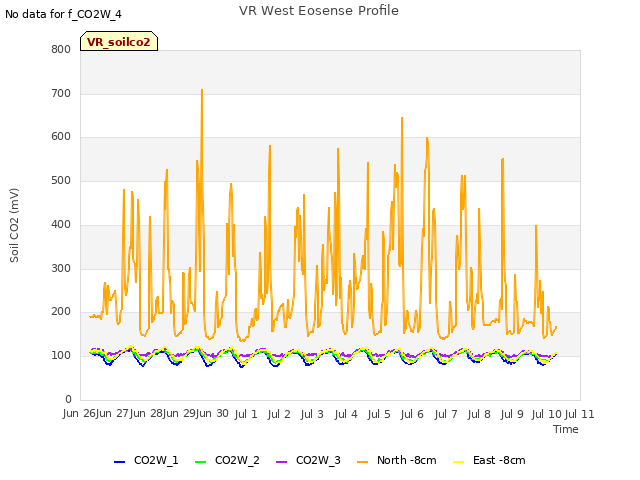Click the orange North -8cm legend swatch

tap(362, 462)
